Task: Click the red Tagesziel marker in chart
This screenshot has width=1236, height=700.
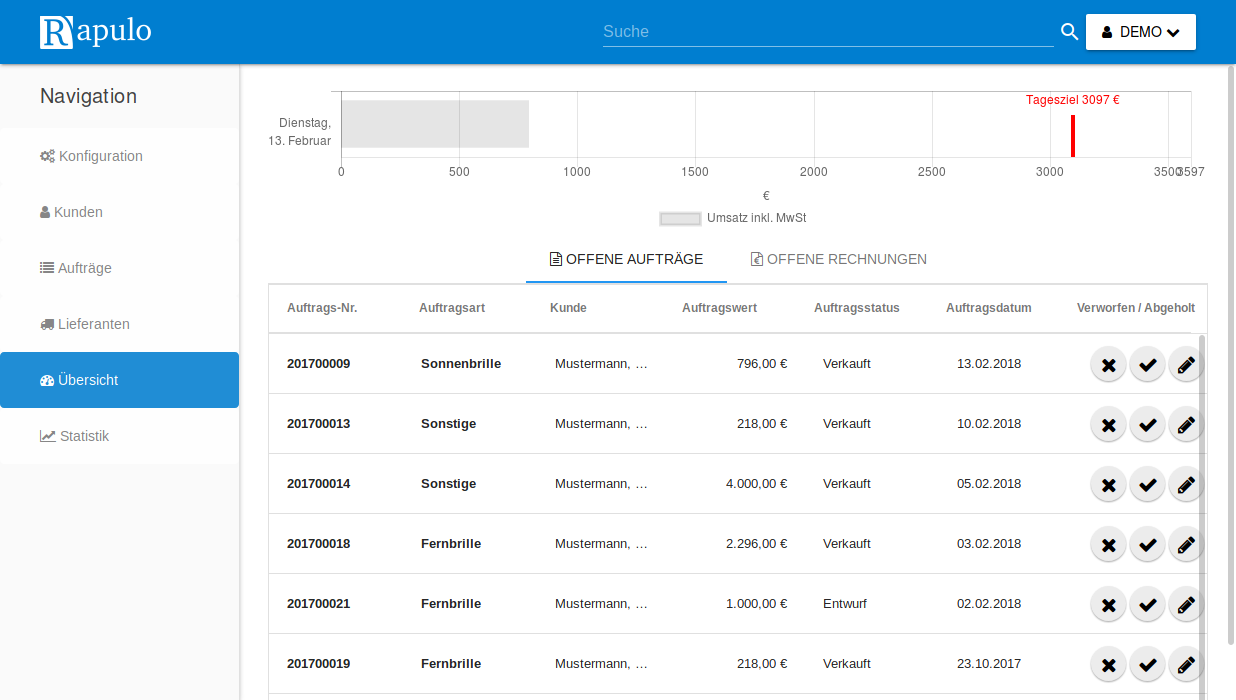Action: pos(1072,135)
